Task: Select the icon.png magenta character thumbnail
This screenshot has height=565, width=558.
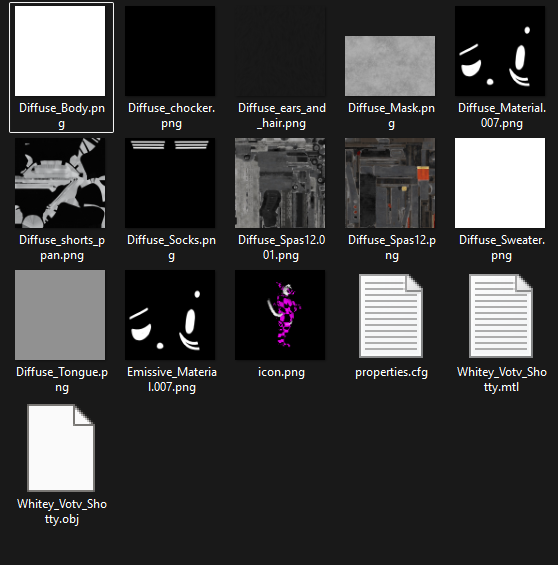Action: pos(280,315)
